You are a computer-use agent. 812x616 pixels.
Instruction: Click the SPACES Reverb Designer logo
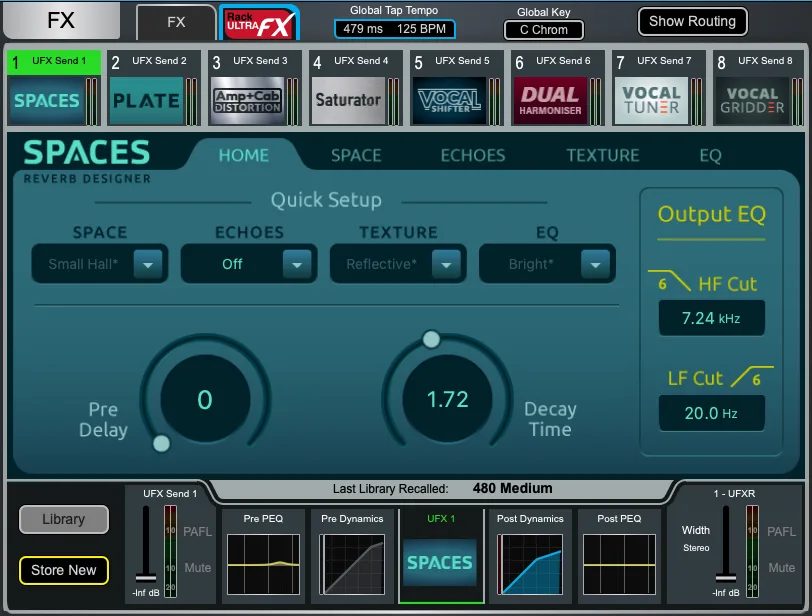point(87,162)
